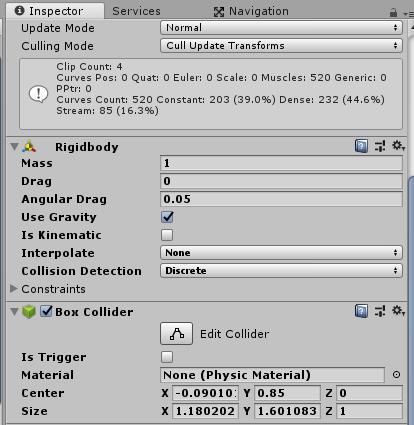Screen dimensions: 414x425
Task: Click the Navigation tab icon
Action: click(x=218, y=12)
